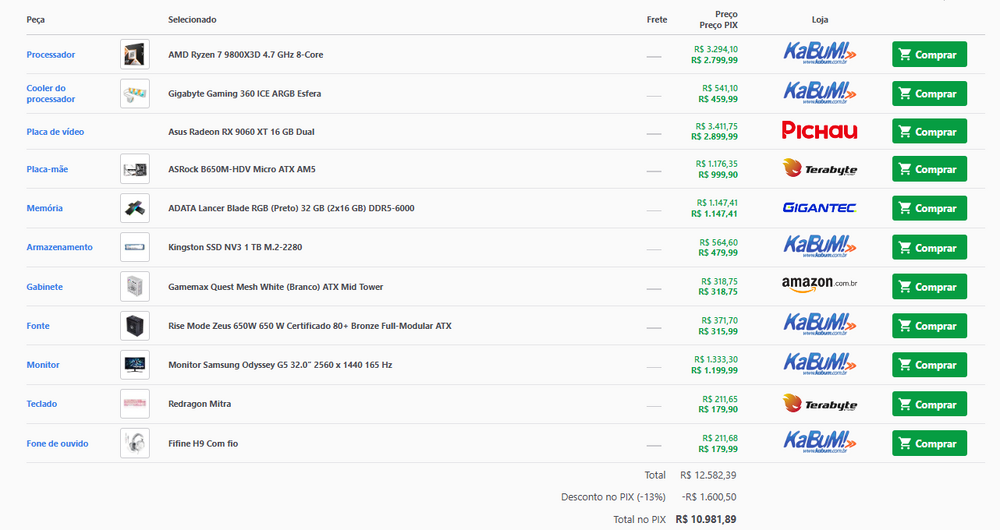Click the Pichau store logo

click(x=819, y=131)
